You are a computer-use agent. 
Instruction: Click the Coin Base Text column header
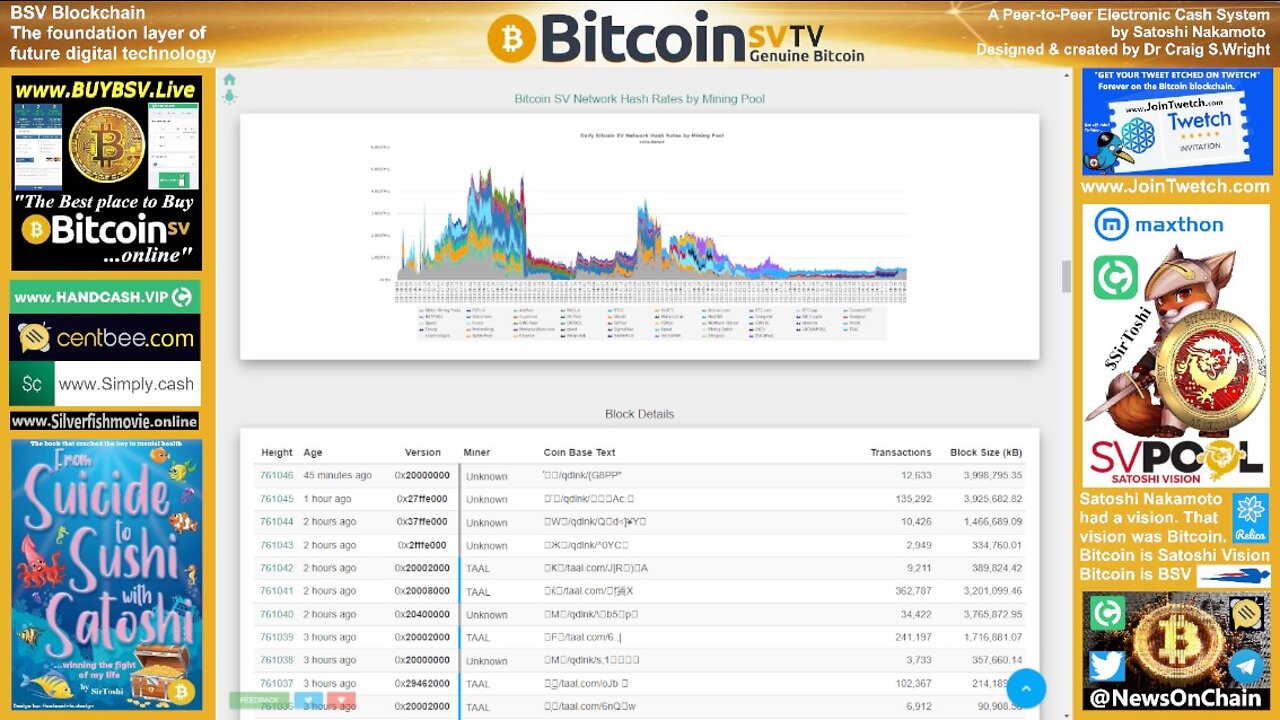(x=580, y=452)
